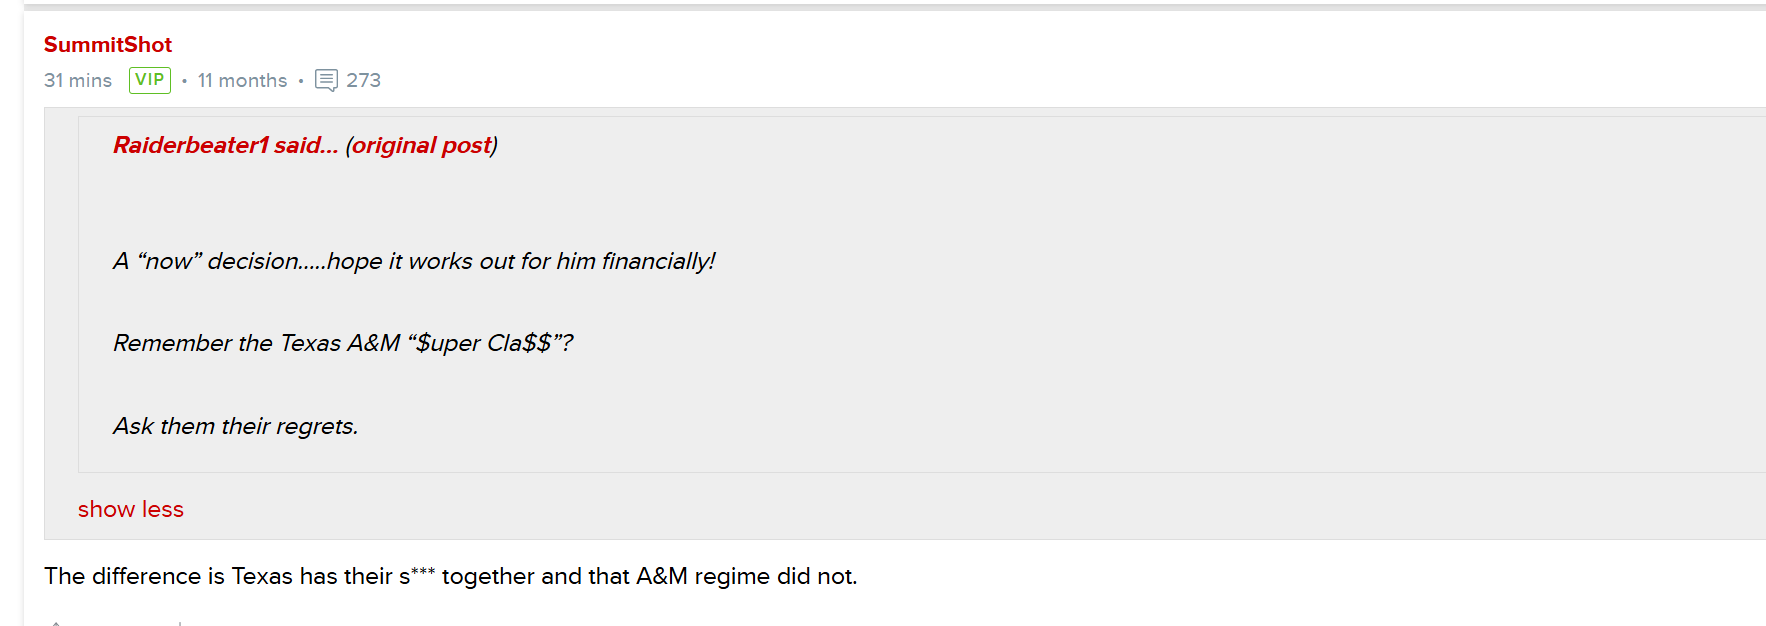
Task: Follow the (original post) link
Action: click(x=421, y=145)
